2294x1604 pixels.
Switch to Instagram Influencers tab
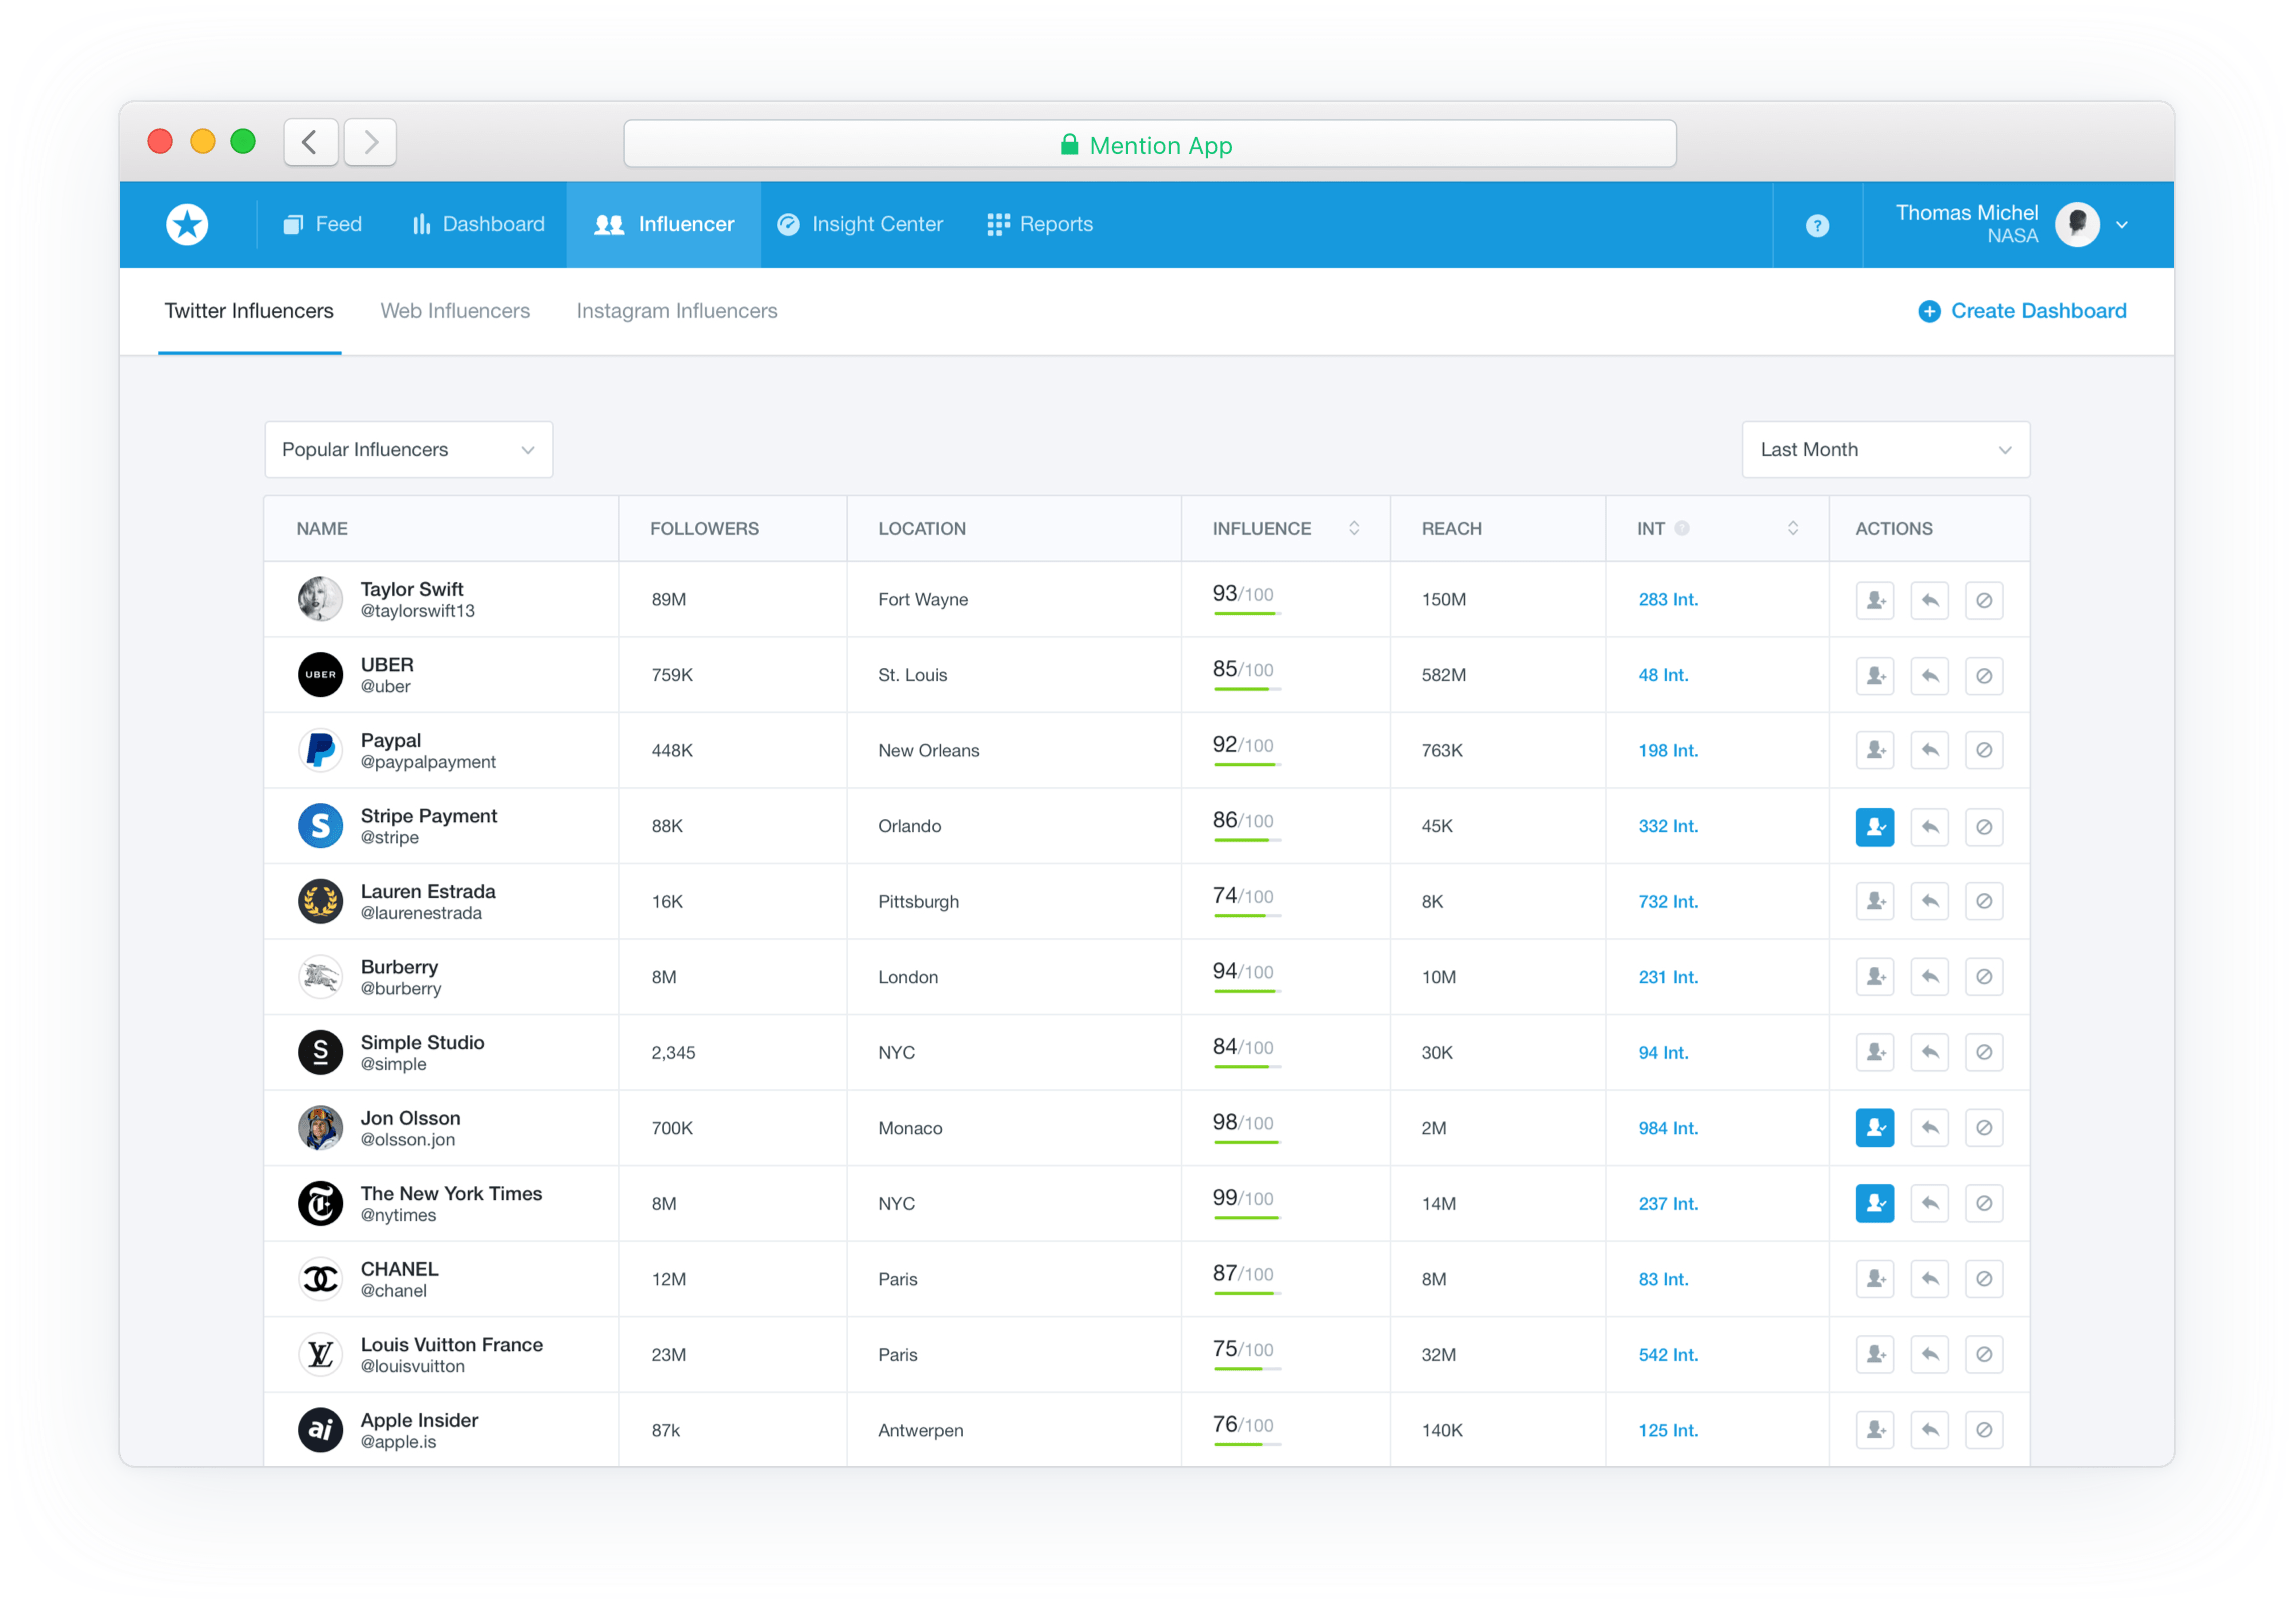677,311
